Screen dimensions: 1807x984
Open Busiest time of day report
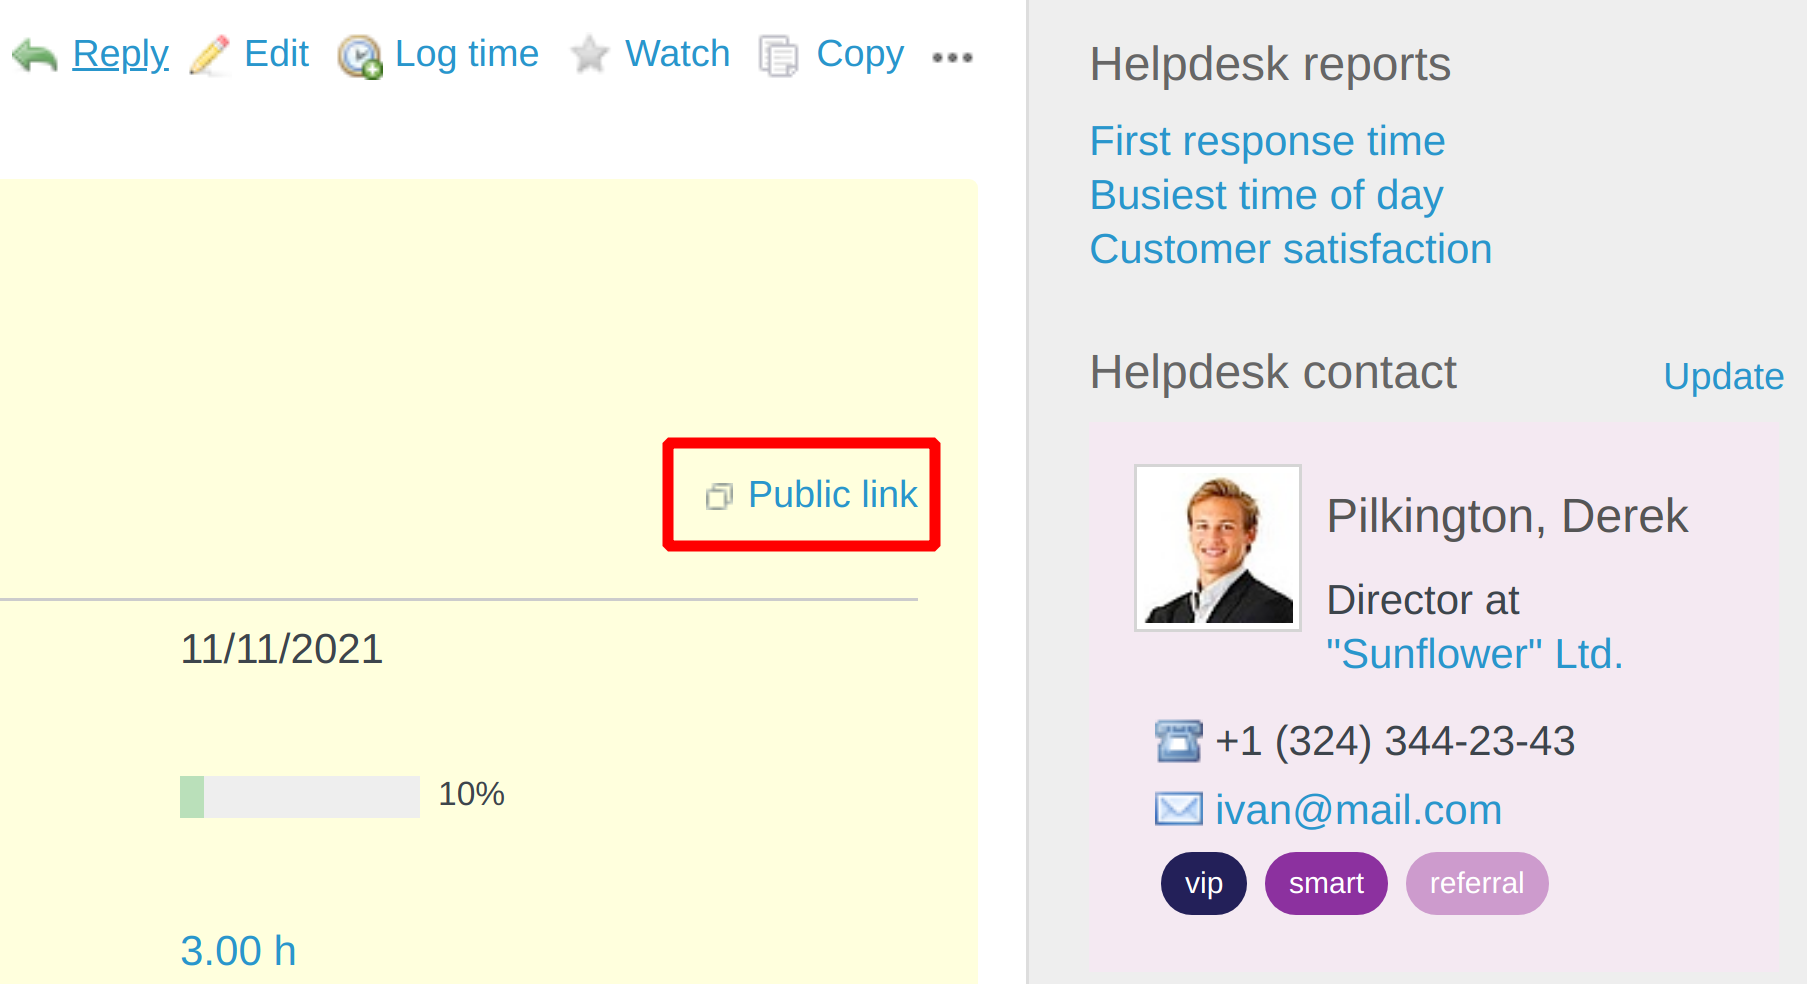point(1266,195)
